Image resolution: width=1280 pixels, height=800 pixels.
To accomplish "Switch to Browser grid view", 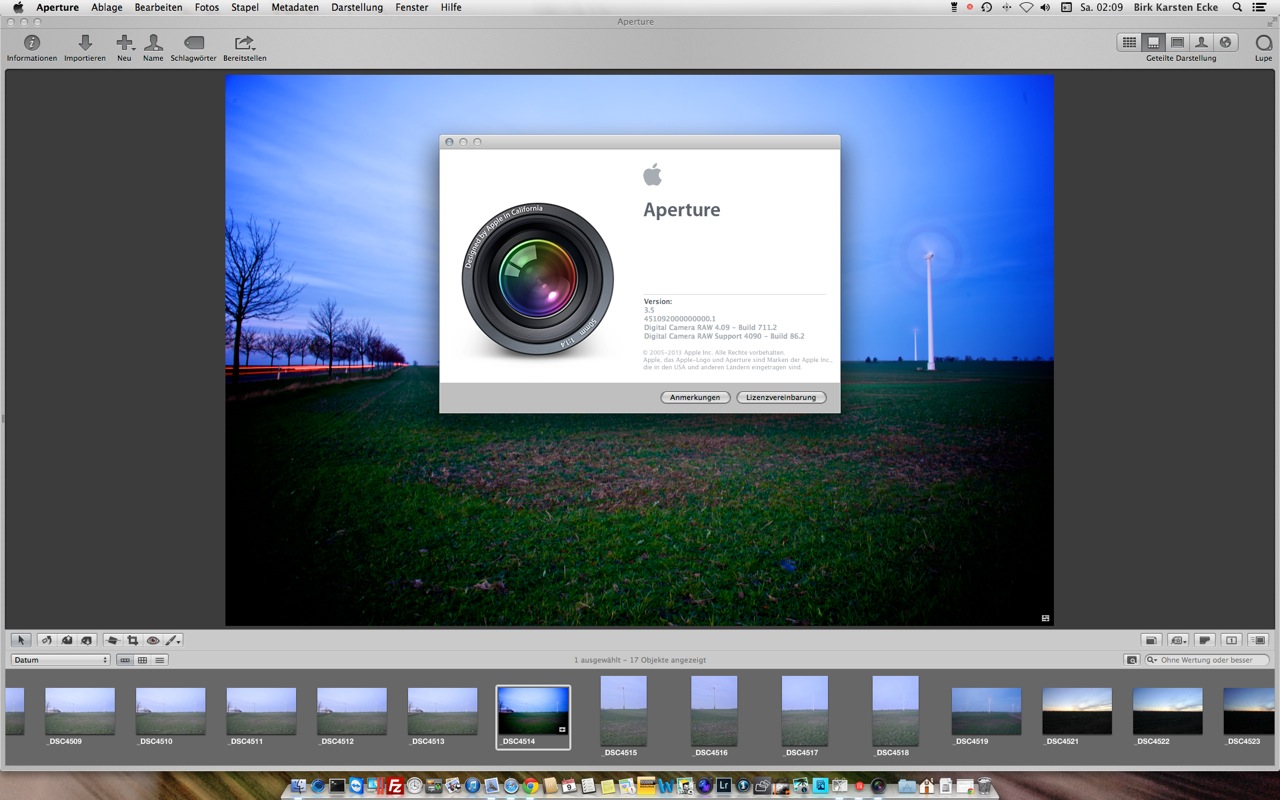I will coord(1129,42).
